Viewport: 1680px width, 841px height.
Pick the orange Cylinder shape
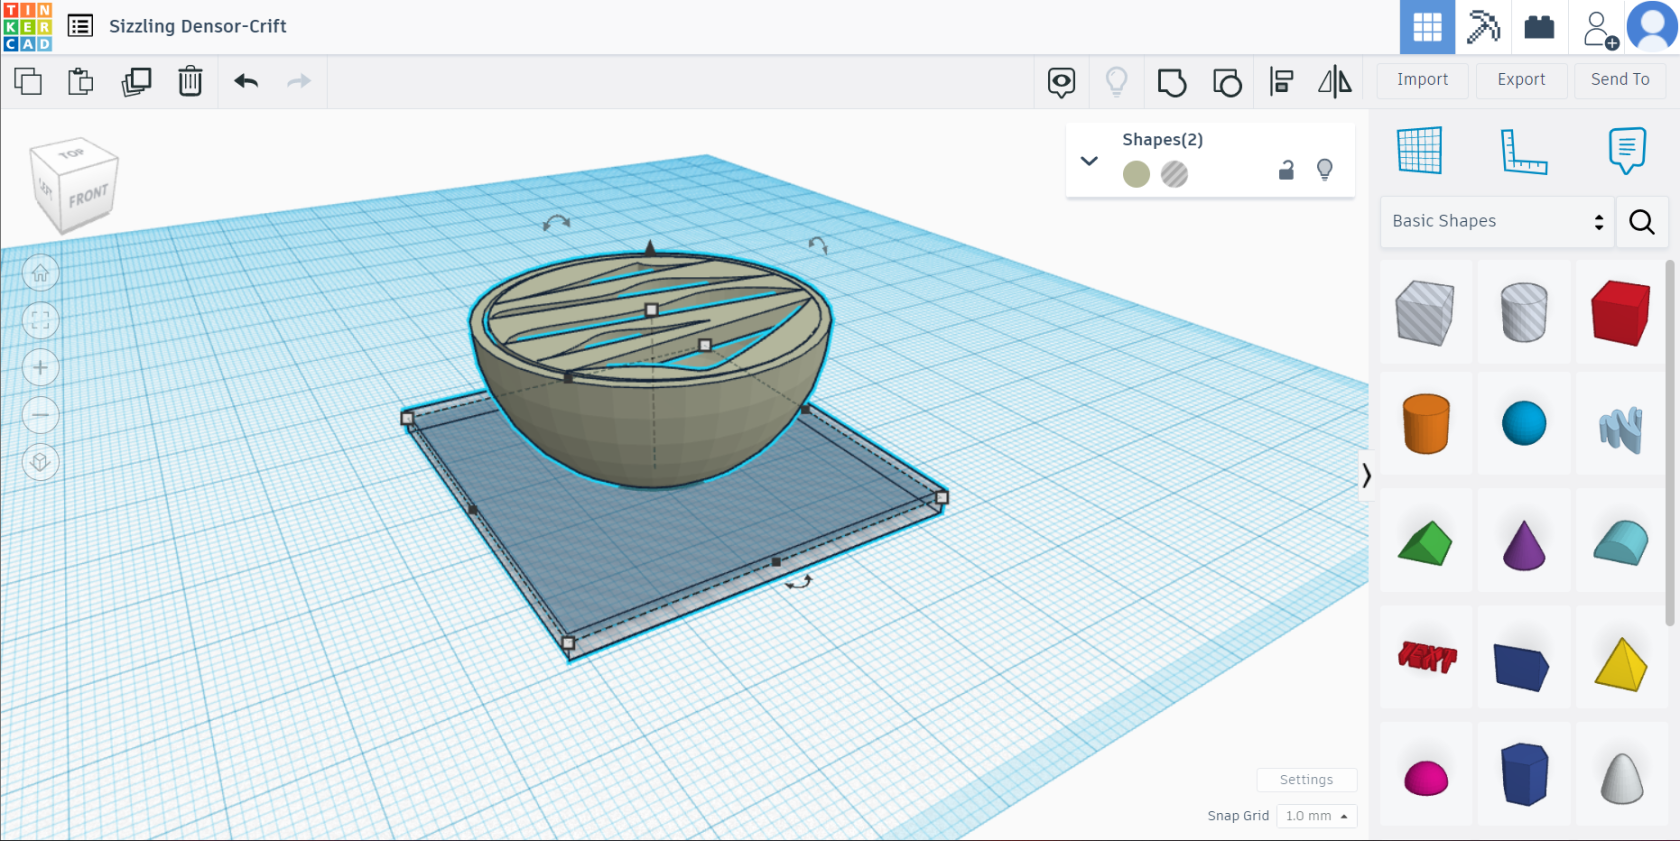pos(1426,424)
